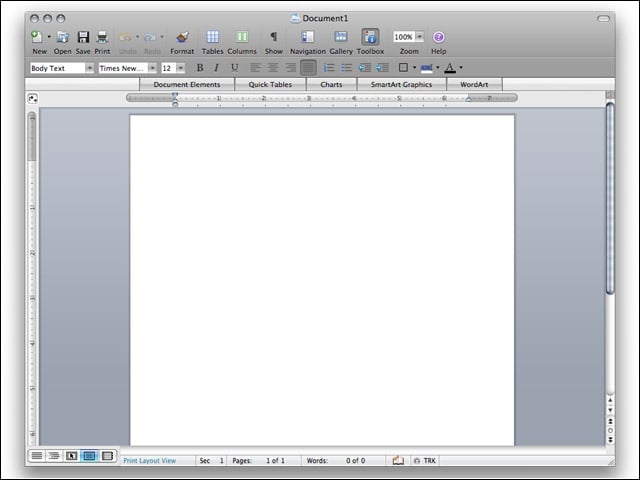Toggle Underline formatting
Image resolution: width=640 pixels, height=480 pixels.
(x=235, y=68)
